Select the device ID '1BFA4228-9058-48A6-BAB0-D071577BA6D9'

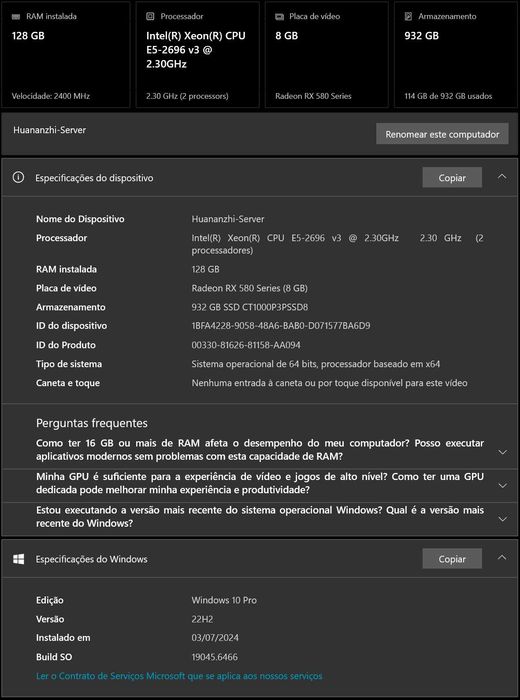coord(281,326)
